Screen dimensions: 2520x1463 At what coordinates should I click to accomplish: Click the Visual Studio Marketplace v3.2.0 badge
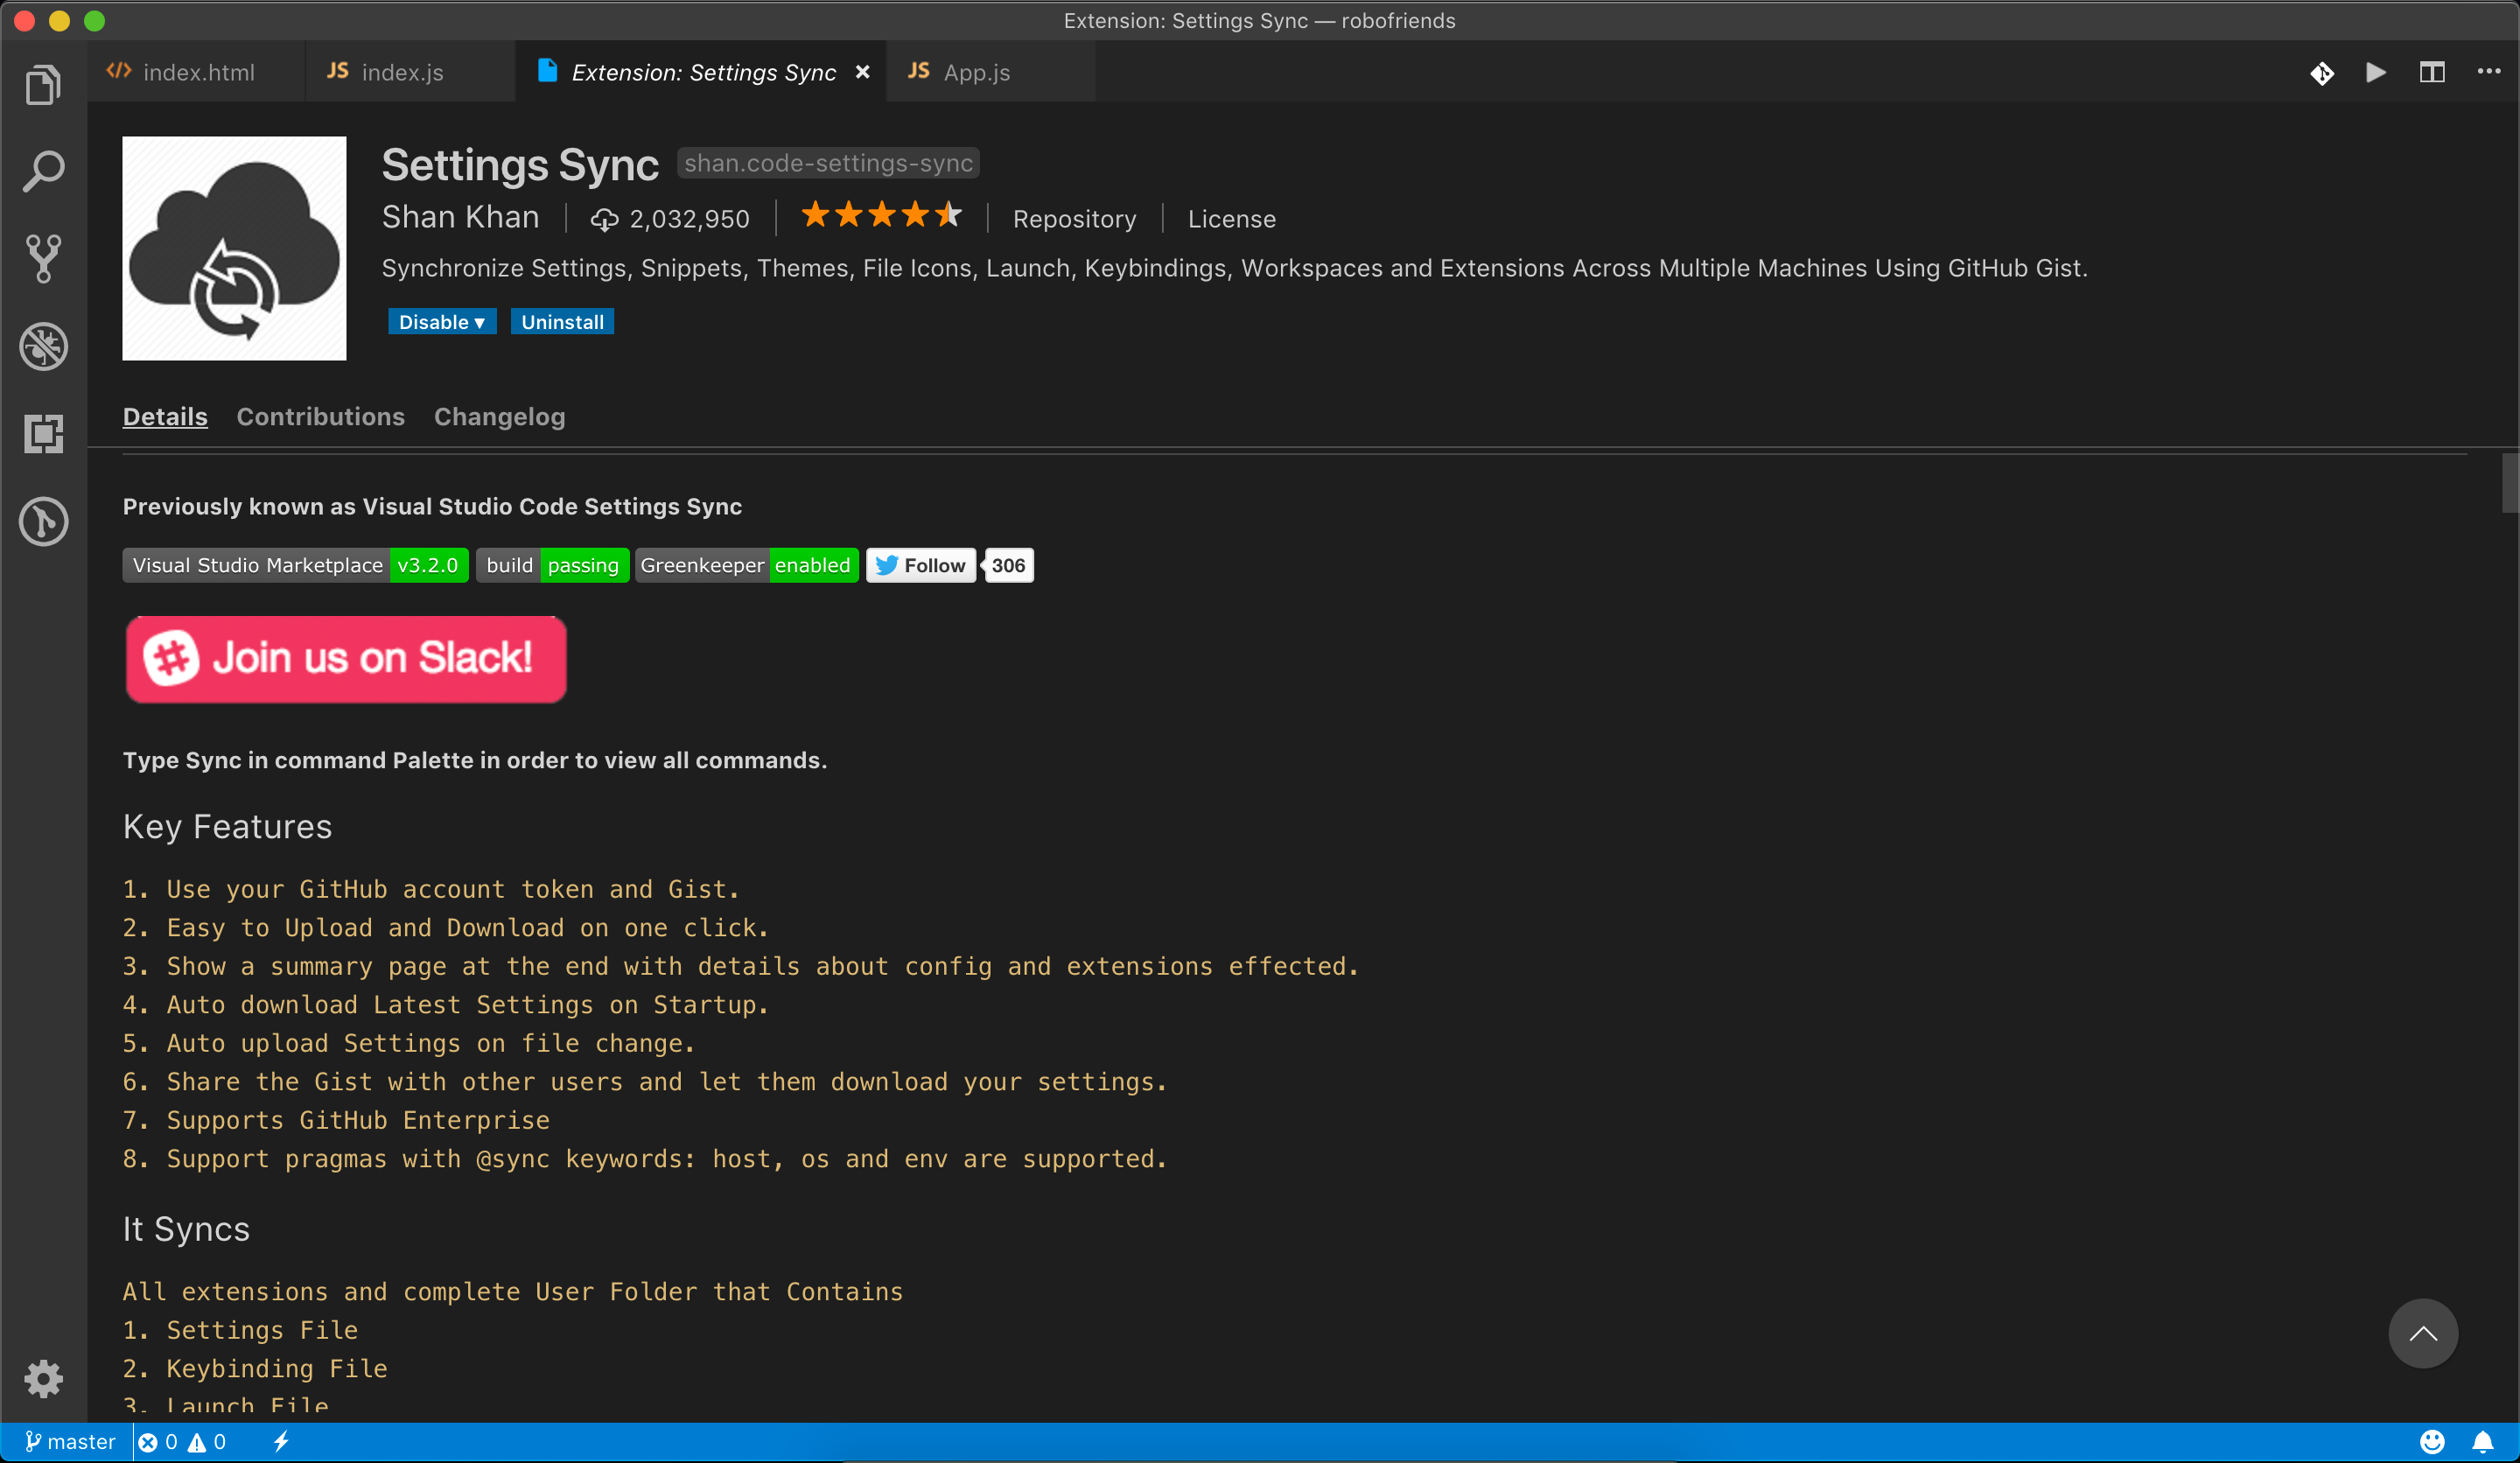click(x=295, y=565)
